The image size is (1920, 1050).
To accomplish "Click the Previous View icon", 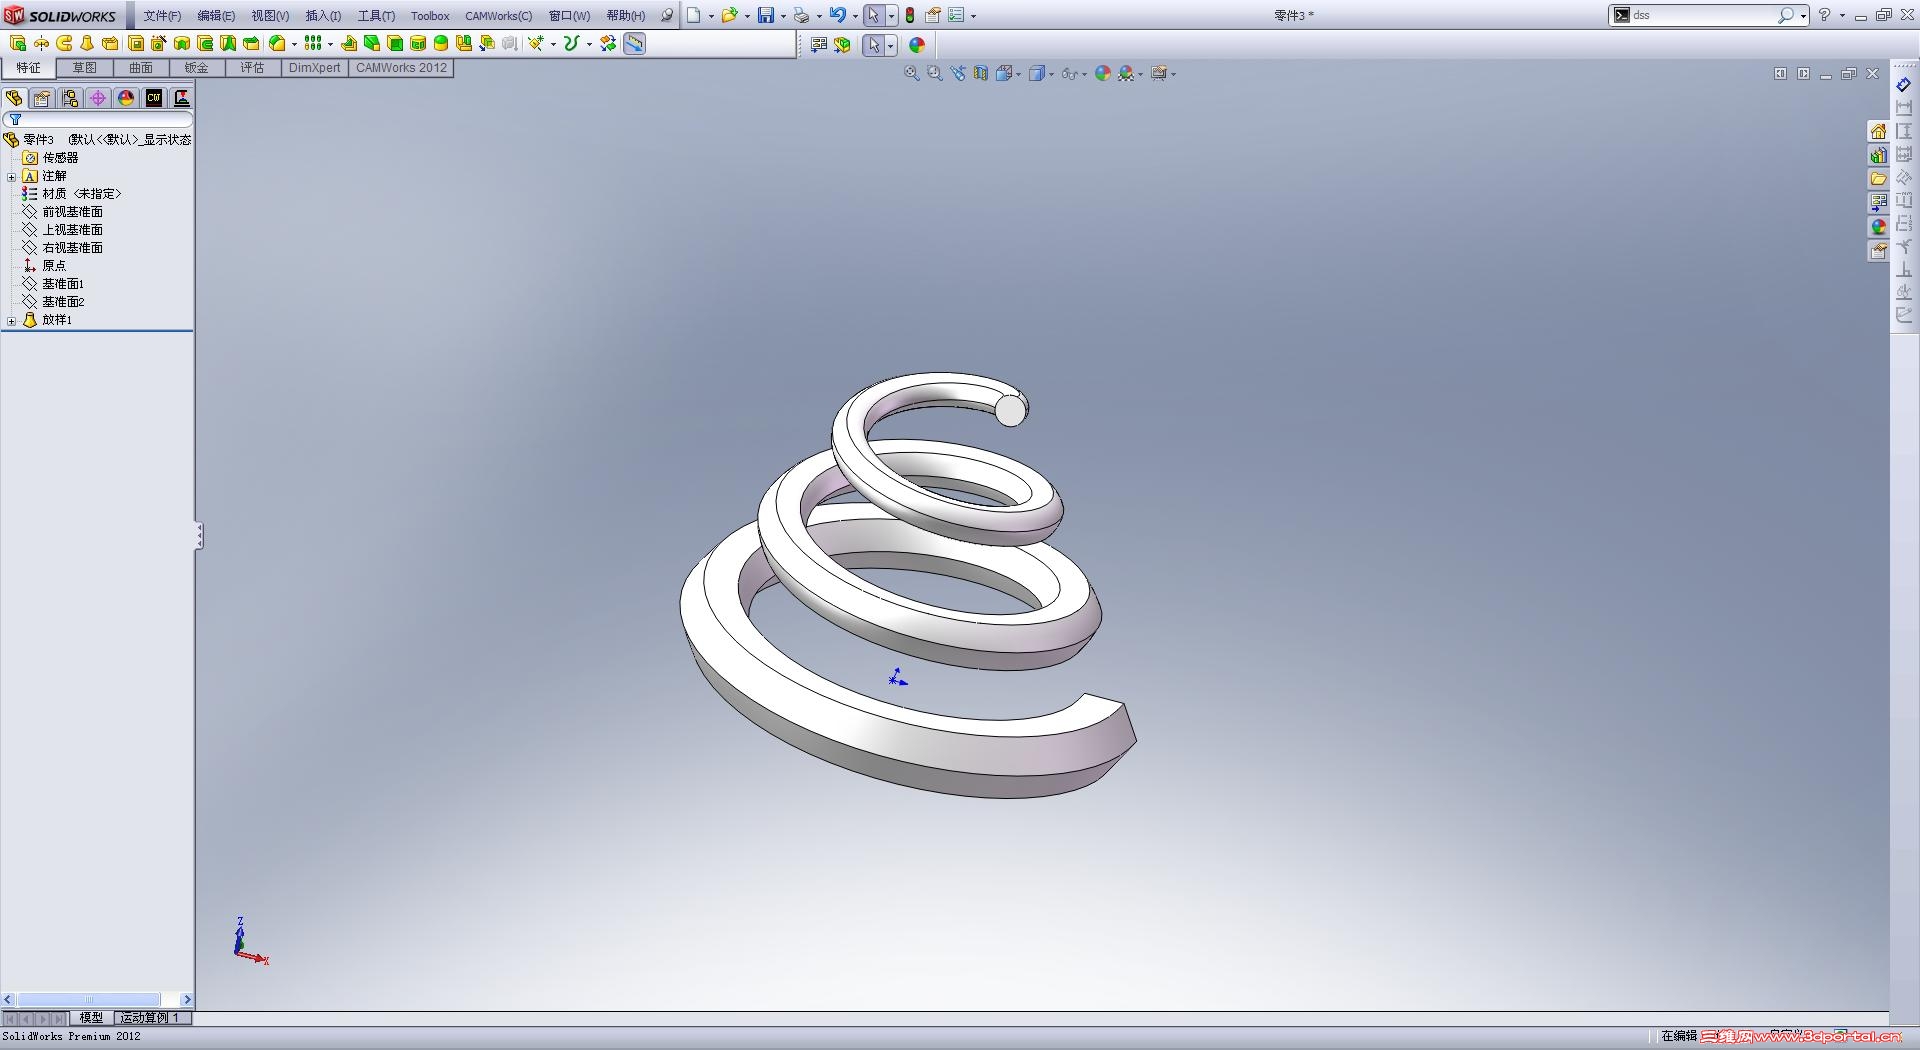I will 958,73.
